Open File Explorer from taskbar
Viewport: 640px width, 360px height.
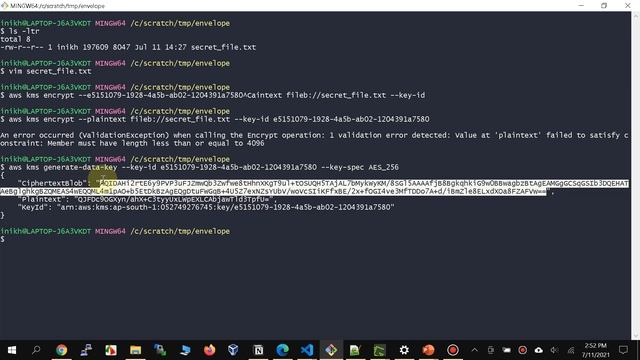coord(135,350)
